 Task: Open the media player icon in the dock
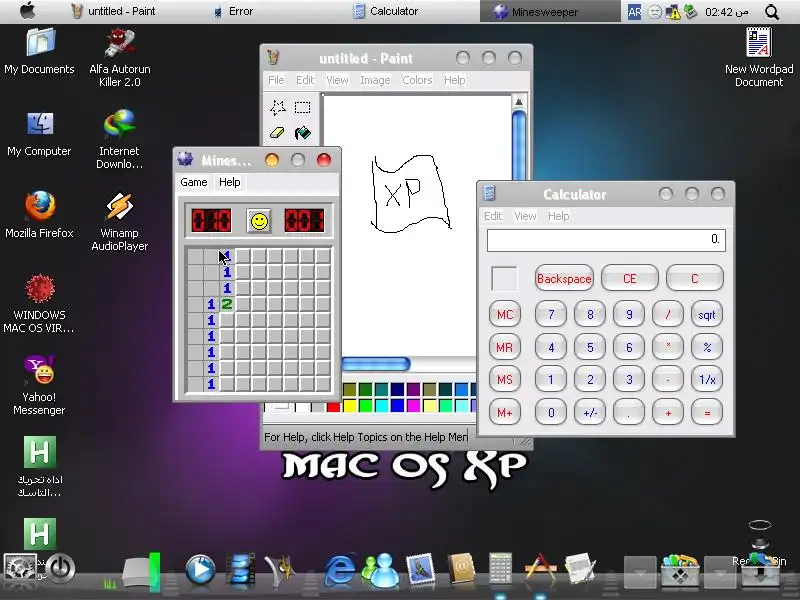(200, 568)
